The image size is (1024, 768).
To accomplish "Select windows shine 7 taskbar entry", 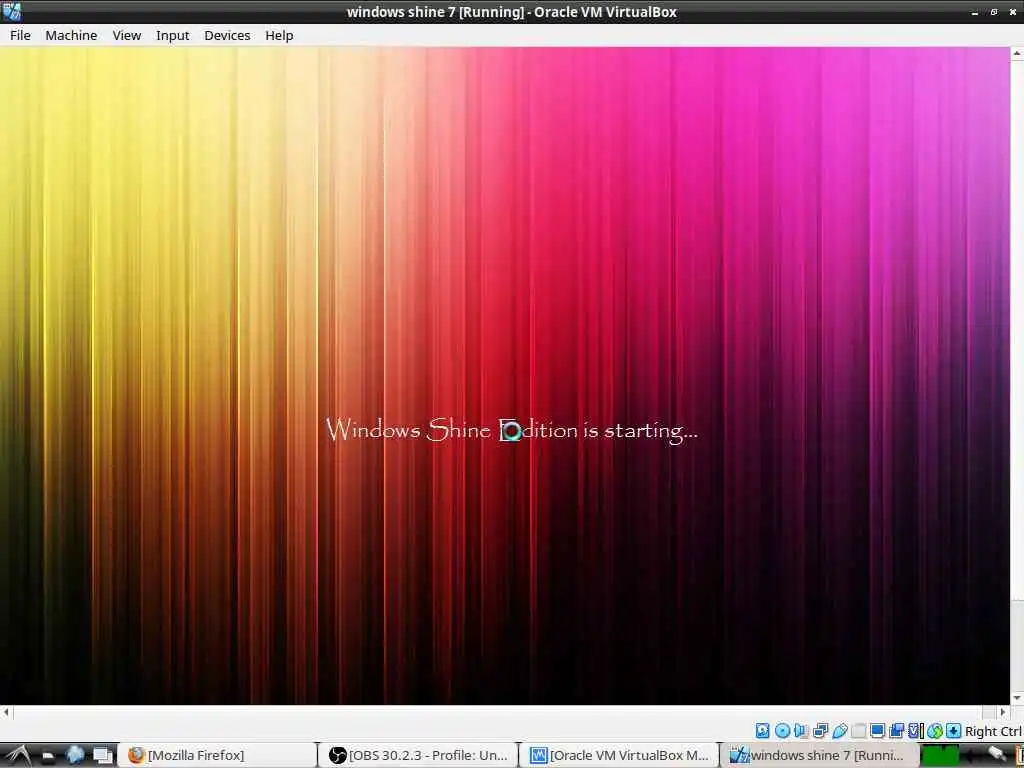I will (x=820, y=755).
